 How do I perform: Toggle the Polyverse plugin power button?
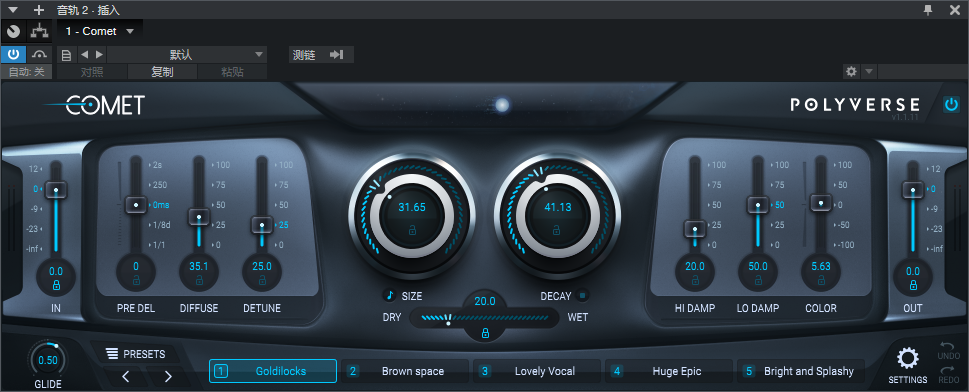click(951, 104)
